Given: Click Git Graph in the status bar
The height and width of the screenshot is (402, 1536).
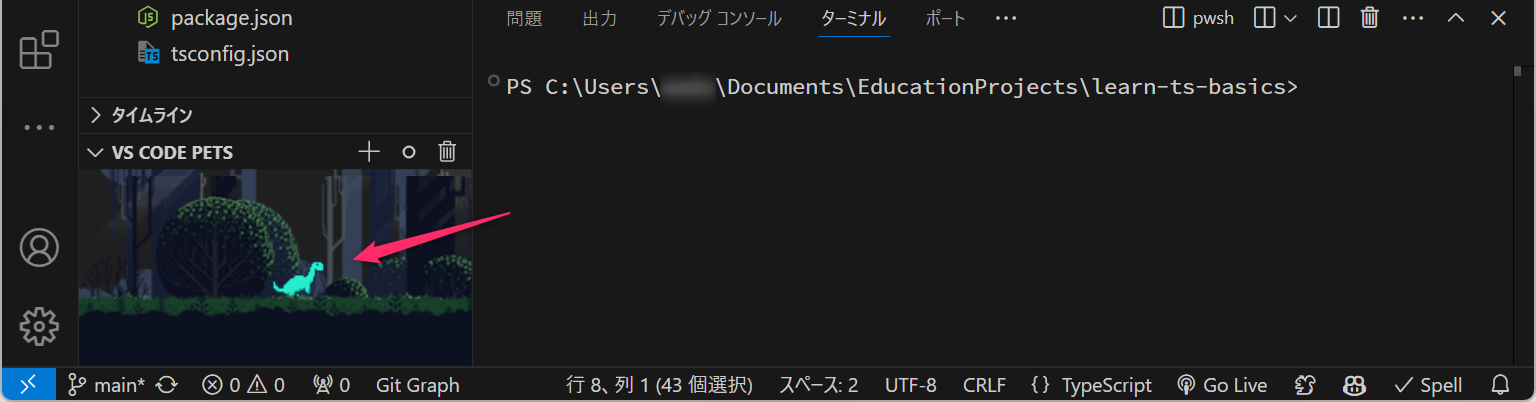Looking at the screenshot, I should [x=417, y=385].
